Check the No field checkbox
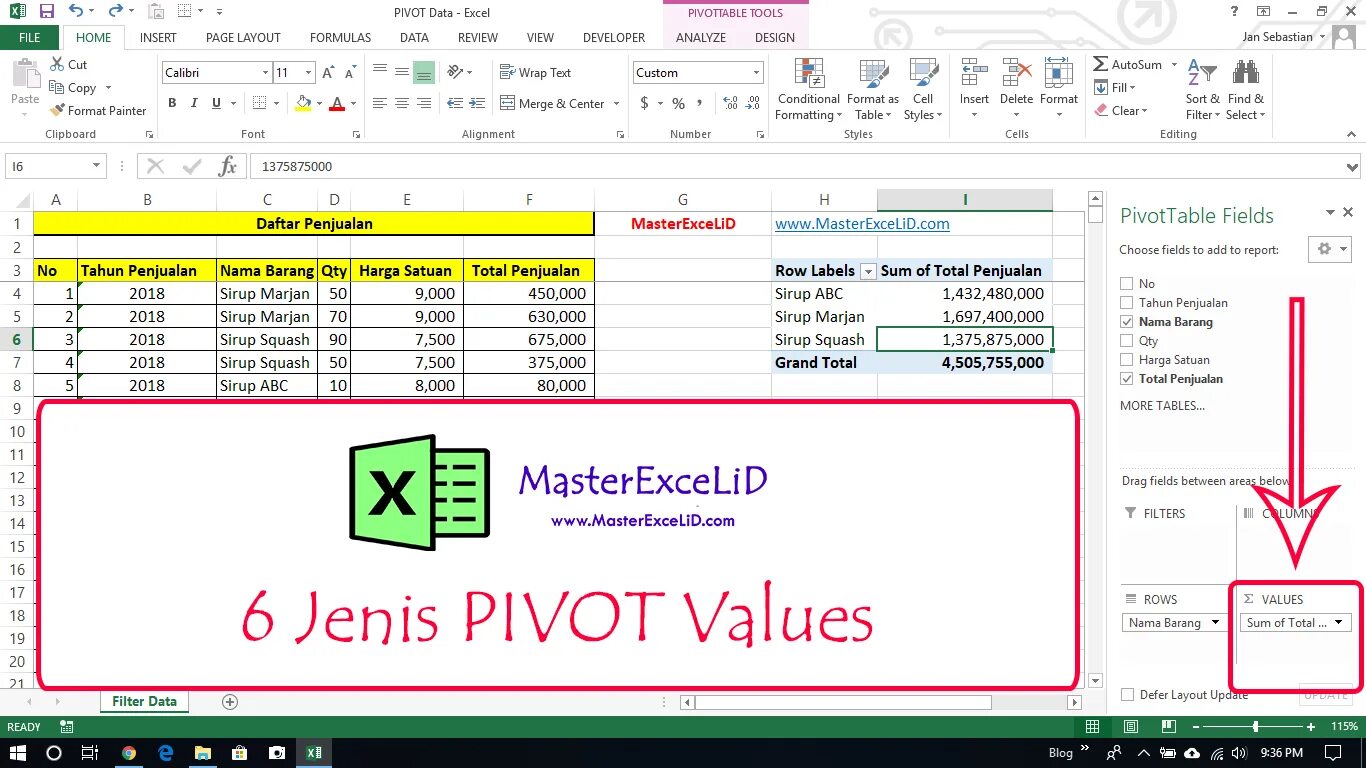The width and height of the screenshot is (1366, 768). [1127, 284]
